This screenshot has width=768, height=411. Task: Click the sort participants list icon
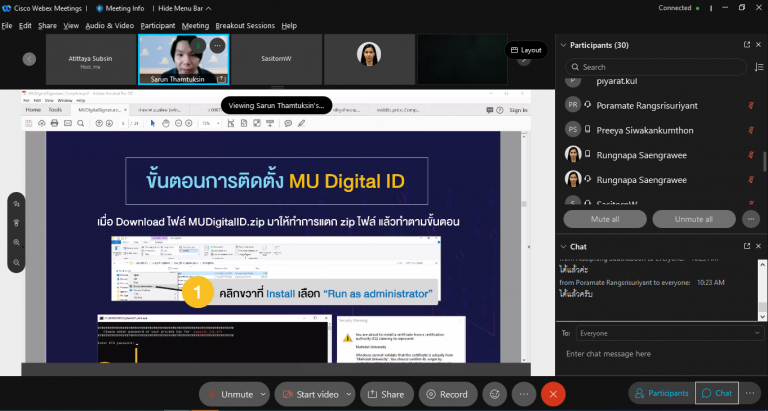tap(759, 67)
